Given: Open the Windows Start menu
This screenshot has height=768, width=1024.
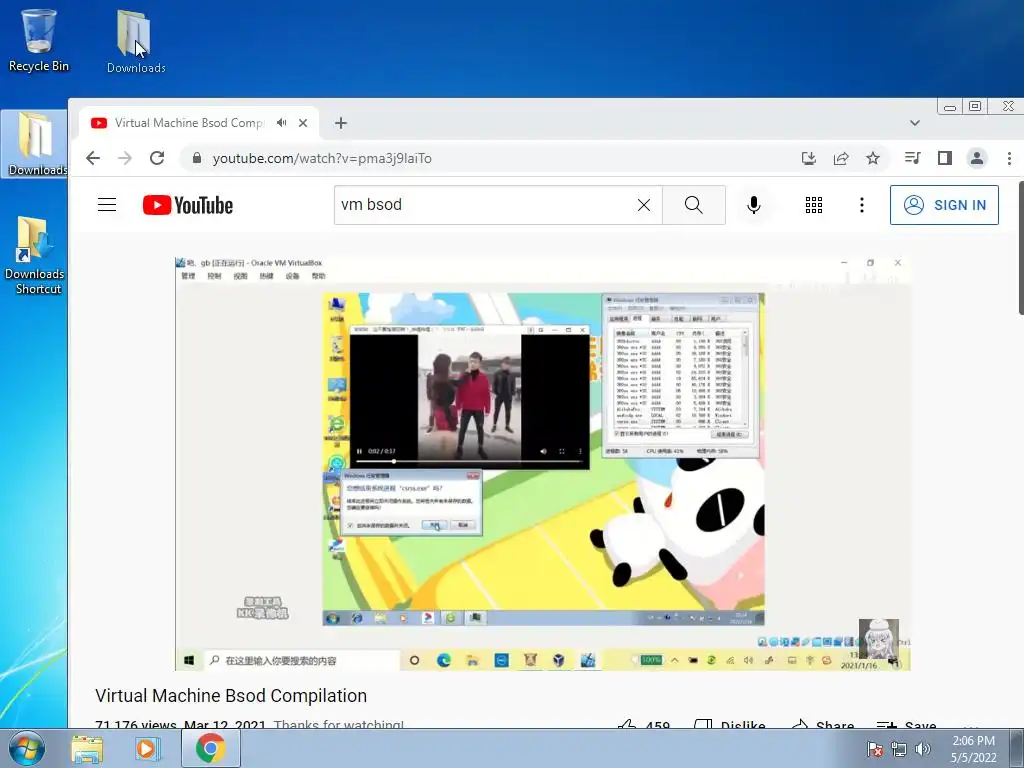Looking at the screenshot, I should point(26,748).
